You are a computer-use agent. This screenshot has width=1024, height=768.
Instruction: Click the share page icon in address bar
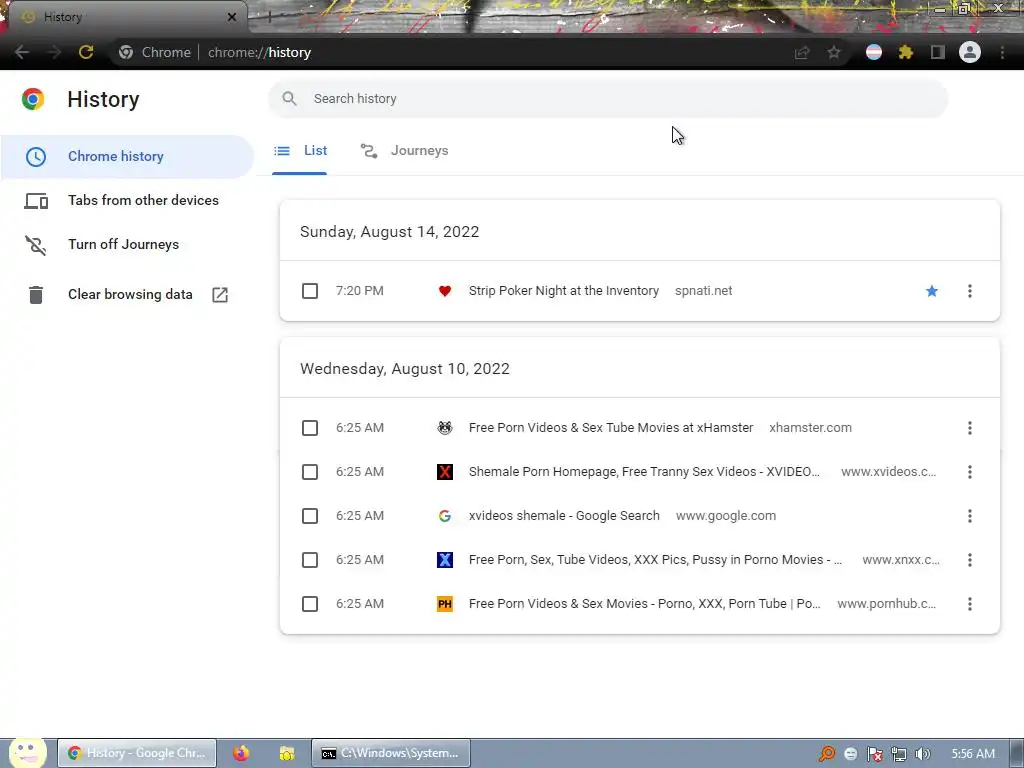[802, 52]
